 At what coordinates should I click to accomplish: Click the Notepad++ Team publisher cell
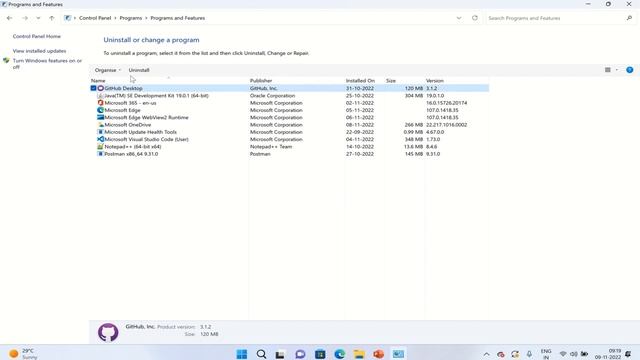click(x=271, y=147)
